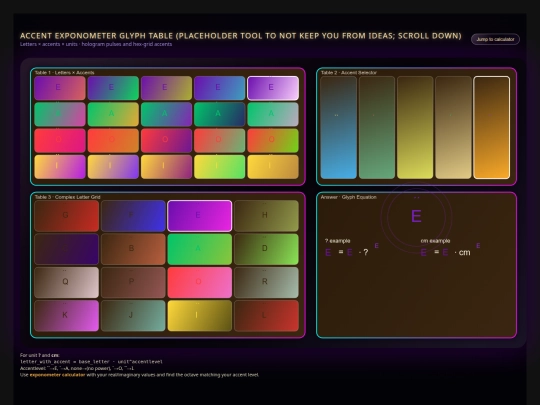The width and height of the screenshot is (540, 405).
Task: Select the yellow-to-maroon I cell in Table 1
Action: pyautogui.click(x=166, y=167)
